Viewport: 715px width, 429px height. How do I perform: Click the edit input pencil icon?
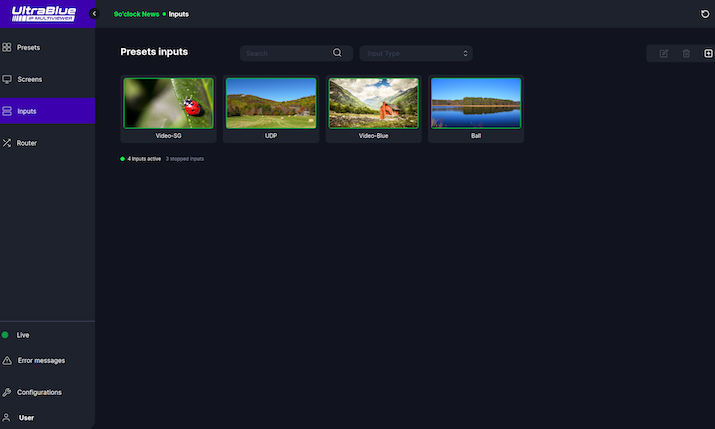tap(664, 53)
